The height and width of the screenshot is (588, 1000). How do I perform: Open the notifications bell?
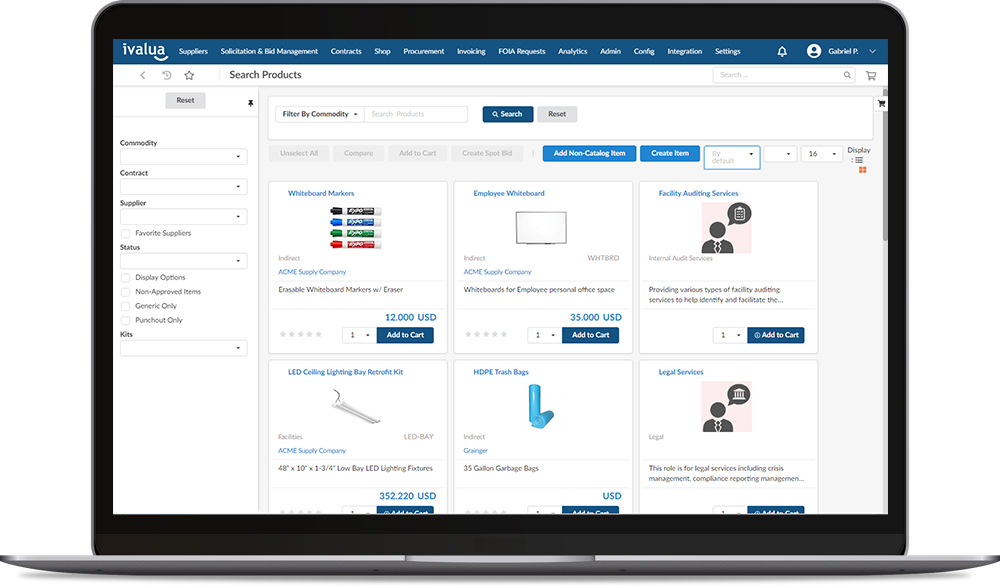[x=782, y=52]
